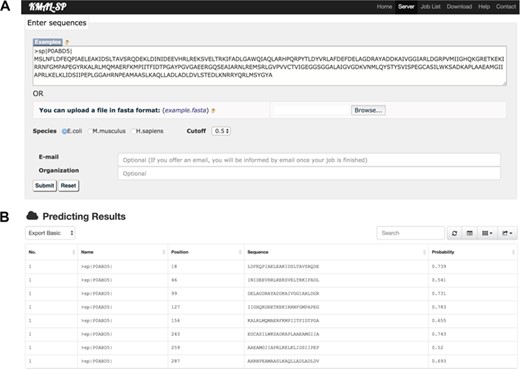The width and height of the screenshot is (520, 369).
Task: Select the M.musculus species option
Action: coord(90,131)
